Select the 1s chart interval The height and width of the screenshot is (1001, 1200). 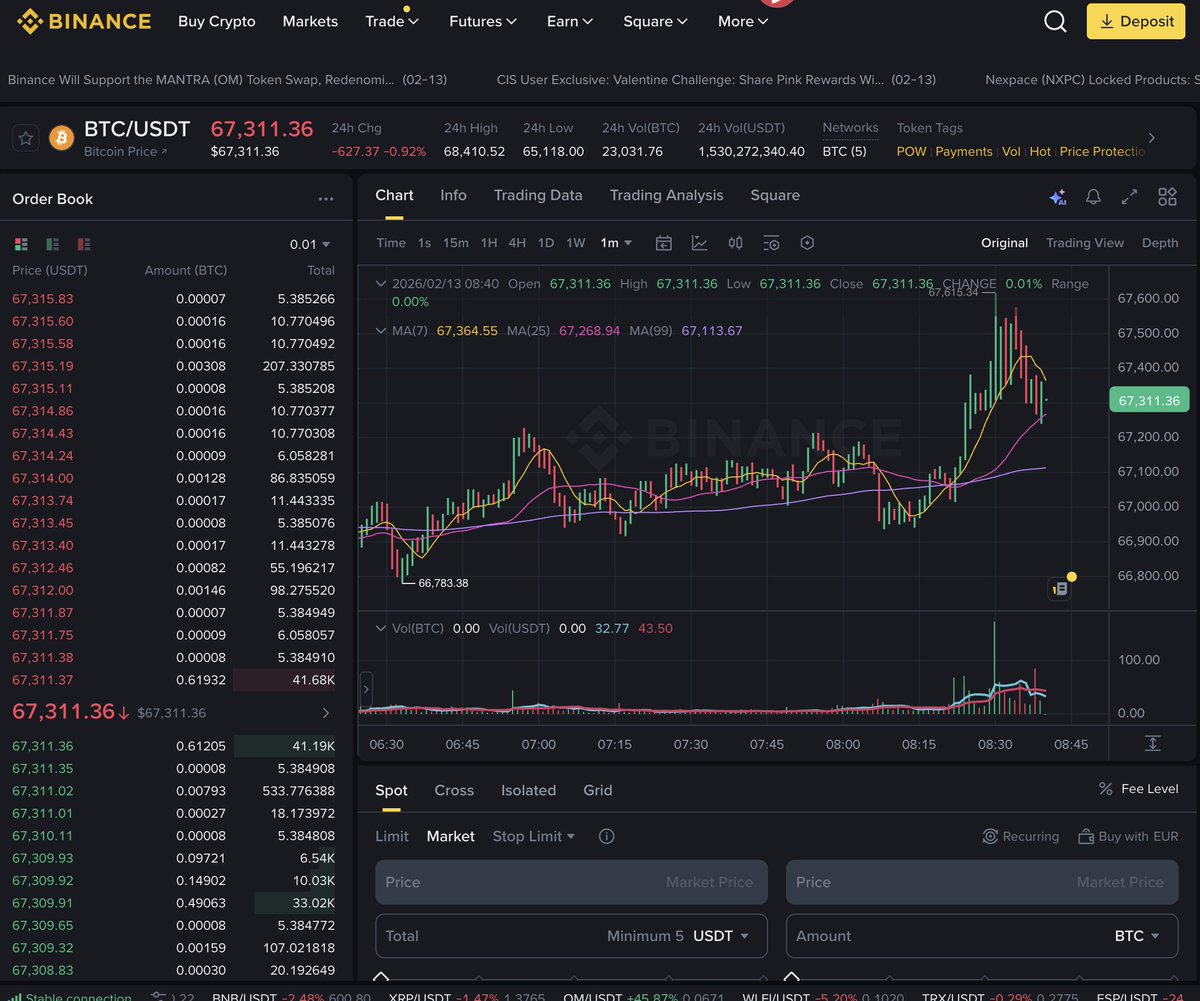point(424,243)
